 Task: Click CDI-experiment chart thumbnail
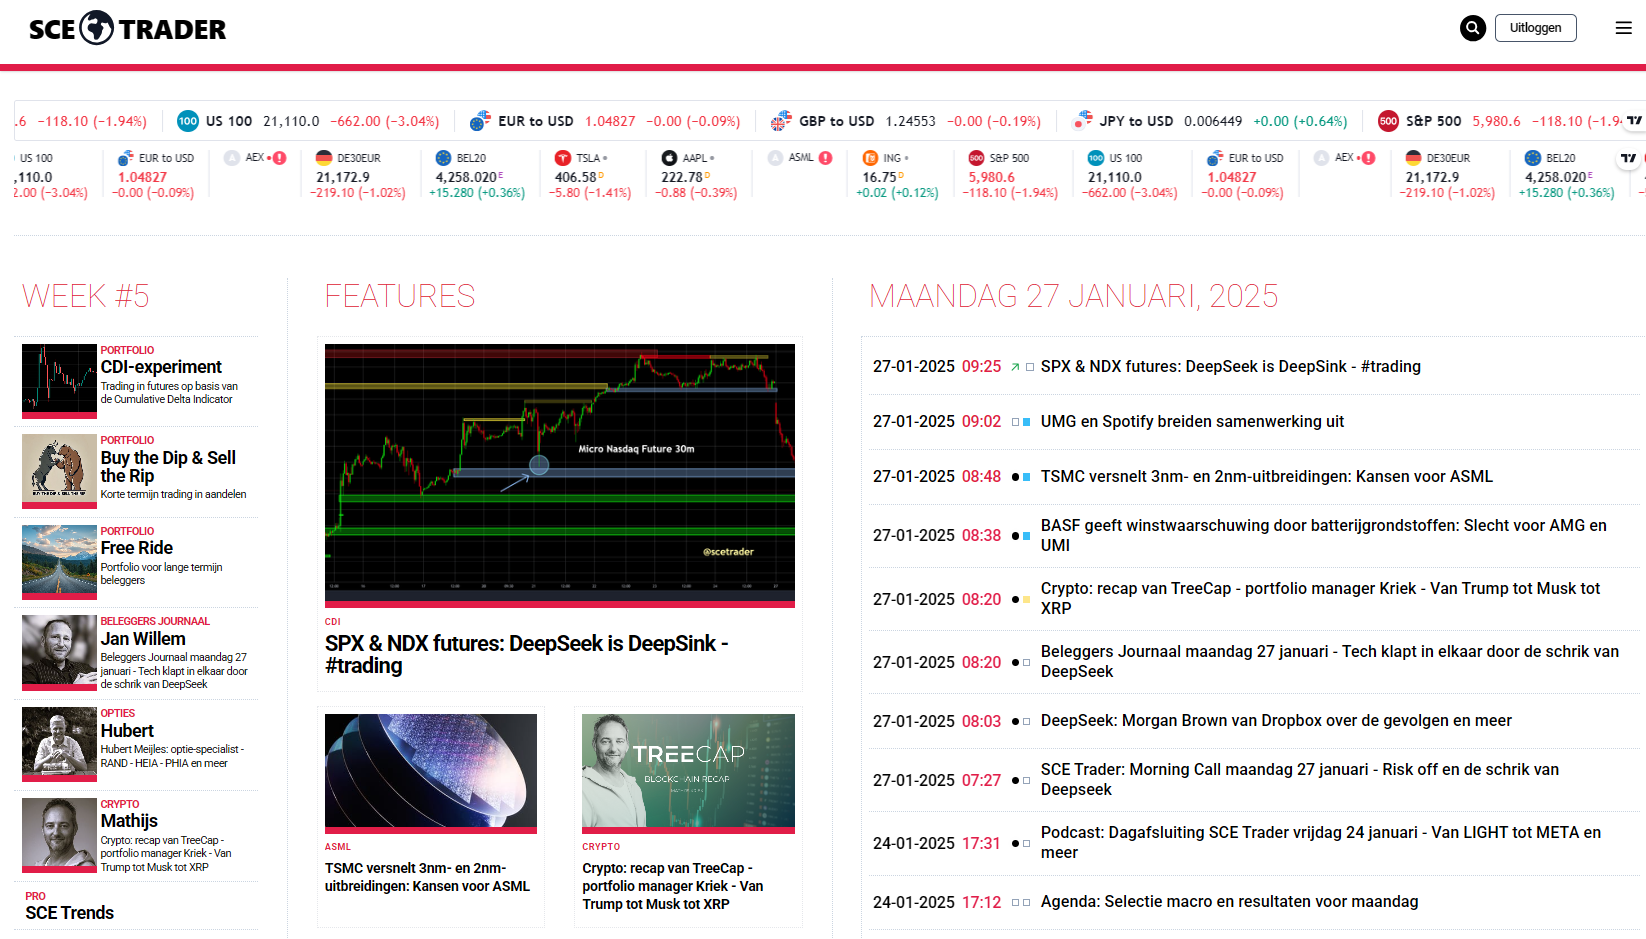(59, 381)
